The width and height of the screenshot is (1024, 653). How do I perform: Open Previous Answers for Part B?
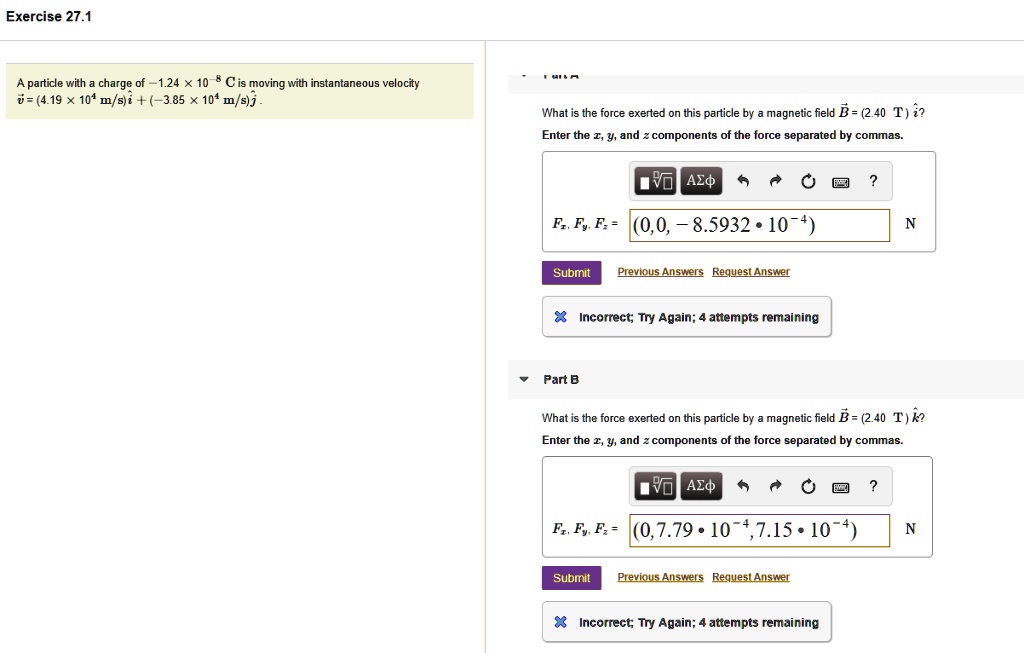click(x=661, y=577)
